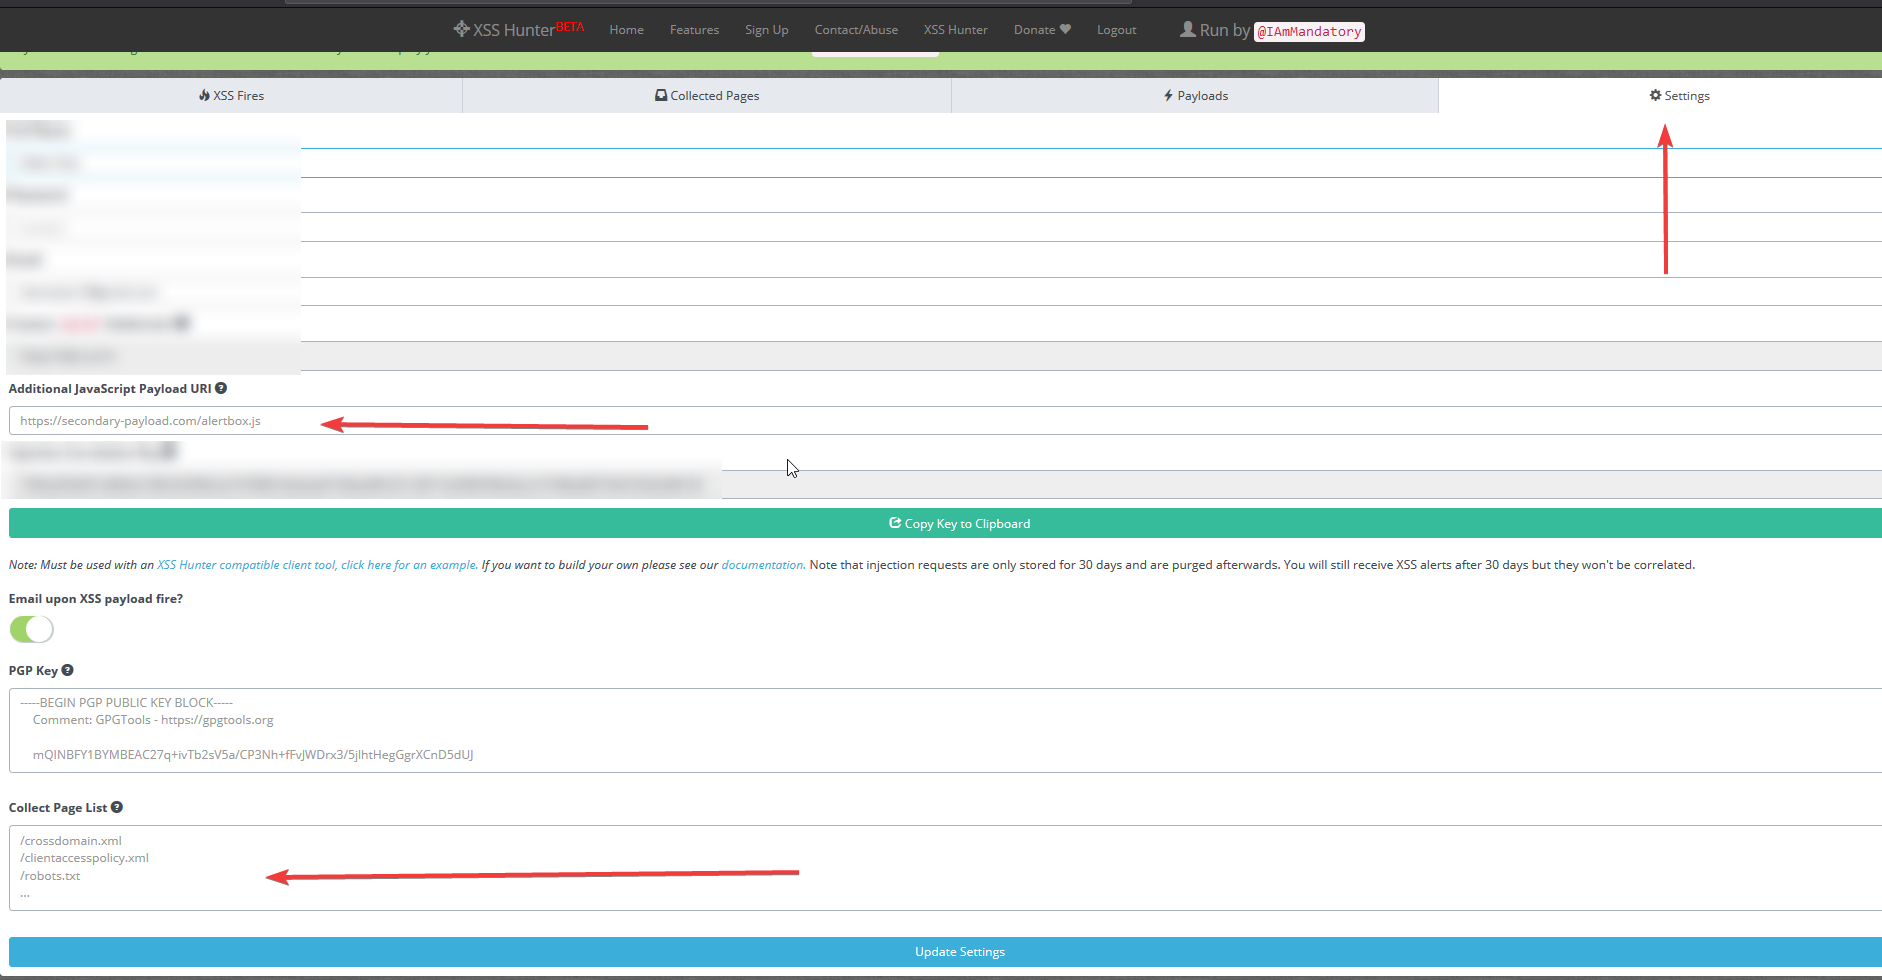Click the Update Settings button
Viewport: 1882px width, 980px height.
click(945, 952)
